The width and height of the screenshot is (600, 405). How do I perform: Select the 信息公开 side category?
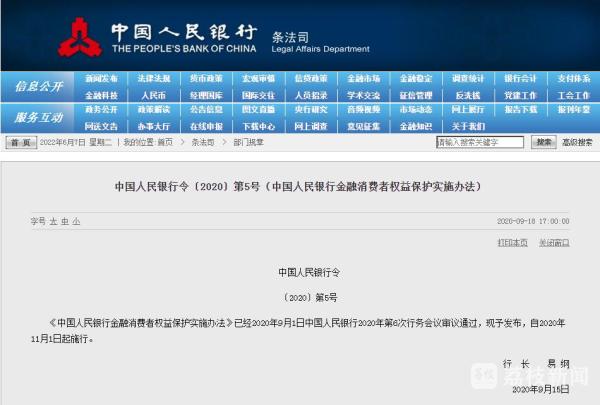point(38,87)
